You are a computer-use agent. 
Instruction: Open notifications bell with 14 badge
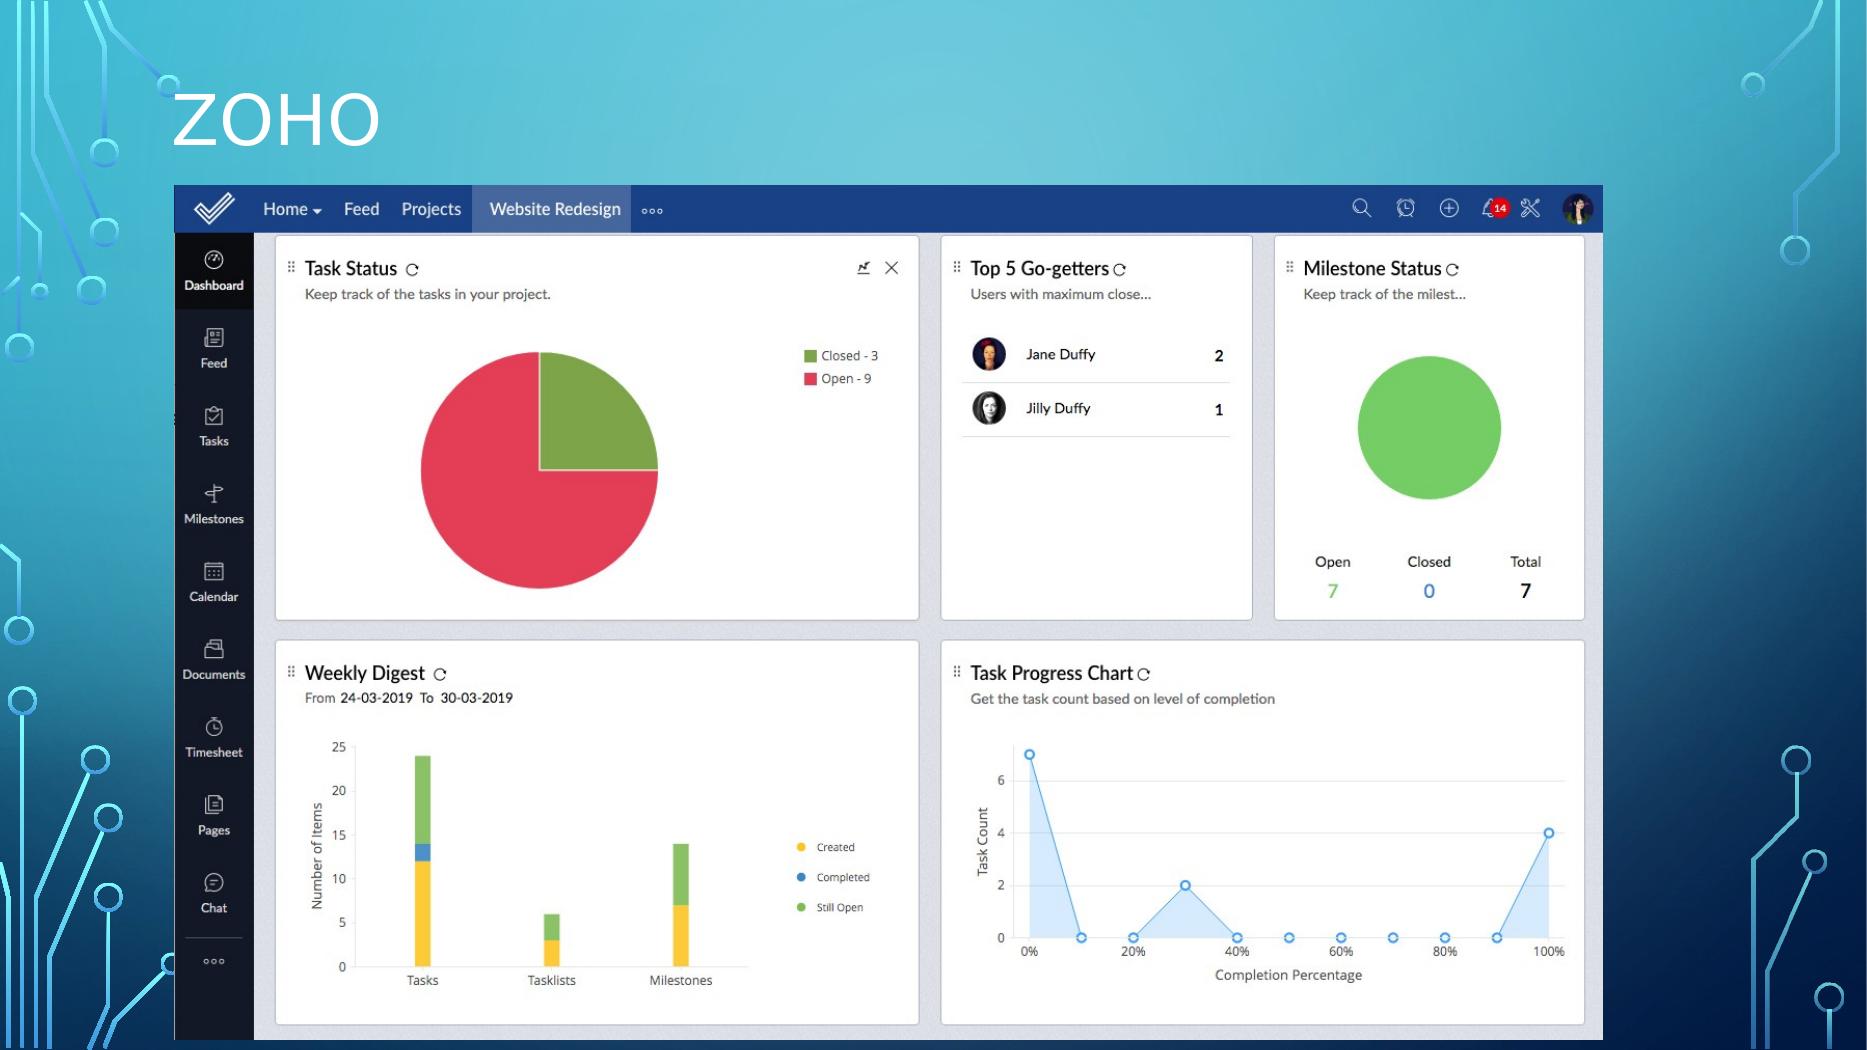tap(1492, 208)
